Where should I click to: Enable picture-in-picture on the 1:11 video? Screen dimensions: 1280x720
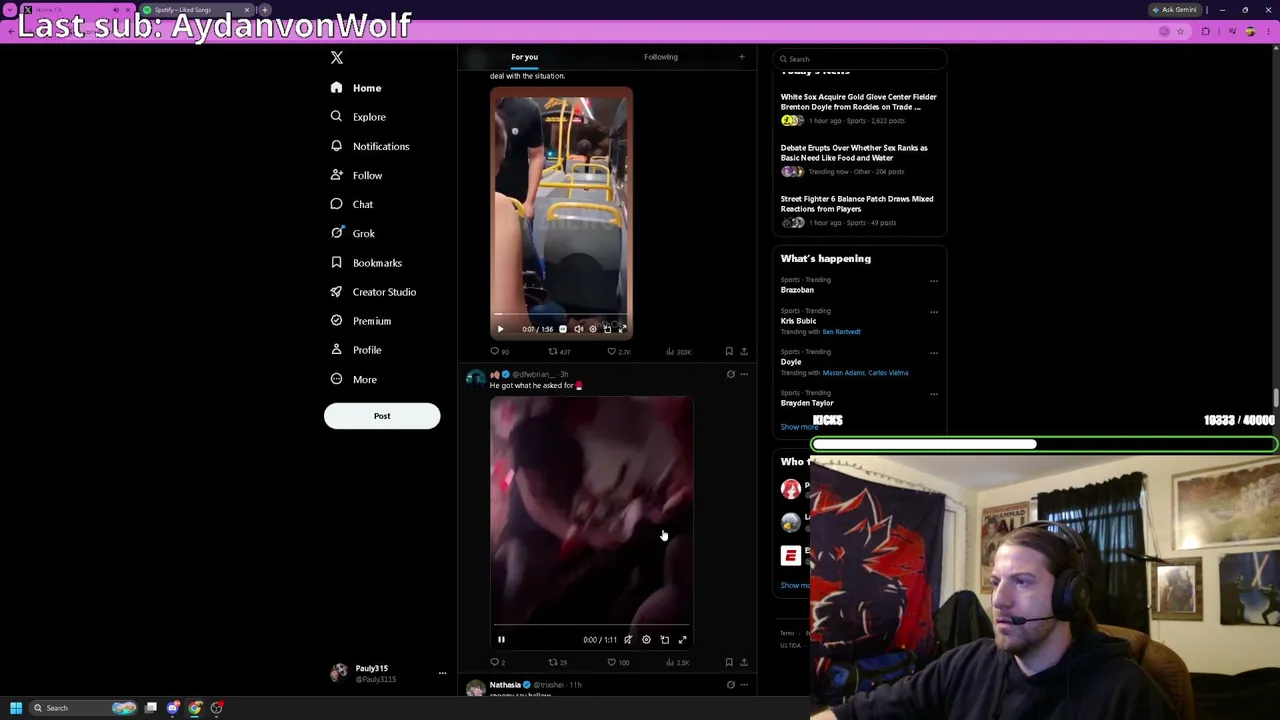[664, 640]
